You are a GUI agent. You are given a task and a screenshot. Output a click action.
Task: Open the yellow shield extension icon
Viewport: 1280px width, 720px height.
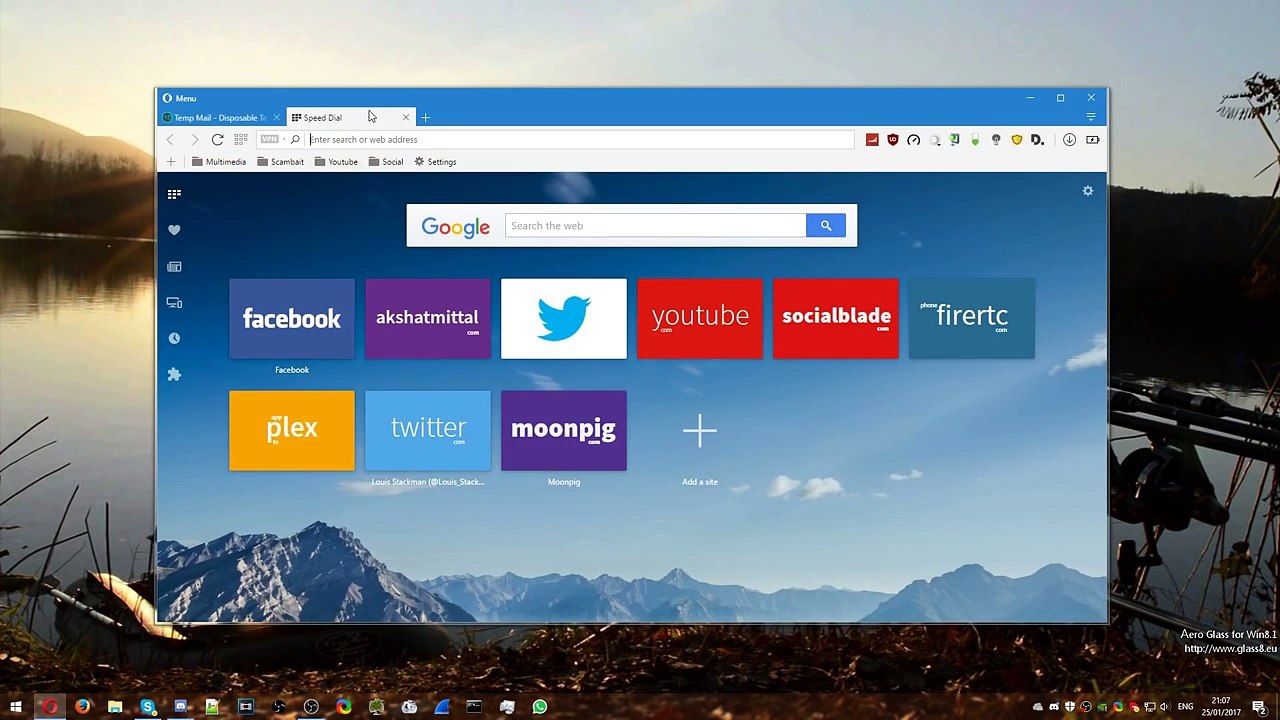point(1017,140)
